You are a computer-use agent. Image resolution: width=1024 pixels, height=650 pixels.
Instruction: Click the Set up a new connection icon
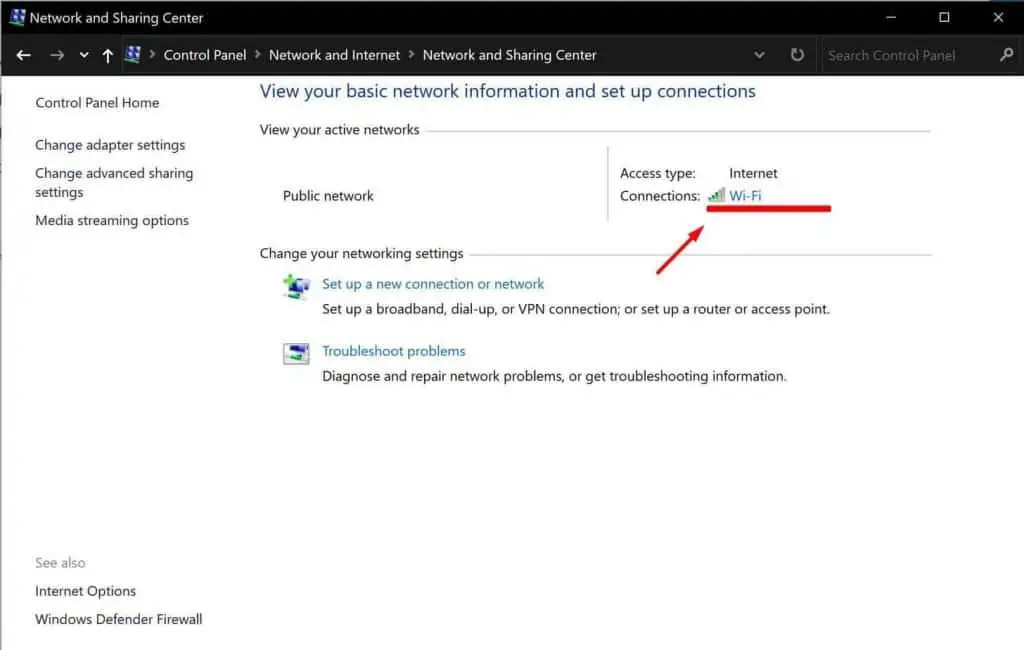click(296, 286)
